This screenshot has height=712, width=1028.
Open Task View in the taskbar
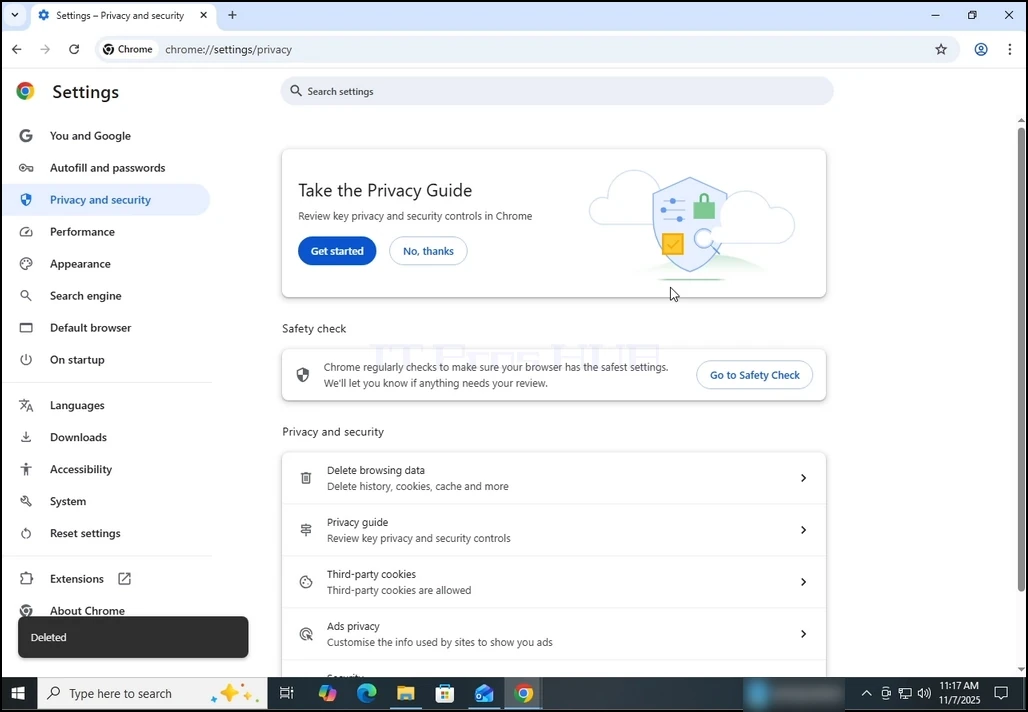[287, 694]
